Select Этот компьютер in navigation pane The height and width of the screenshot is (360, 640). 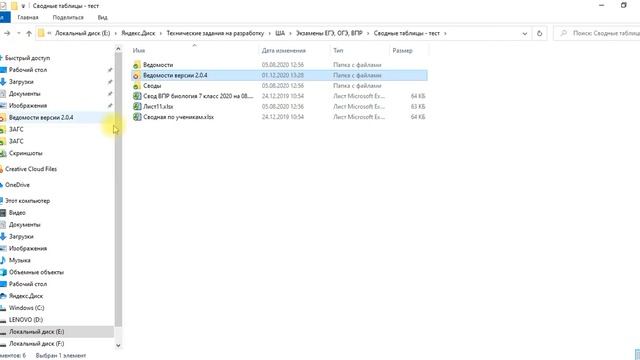pos(27,201)
